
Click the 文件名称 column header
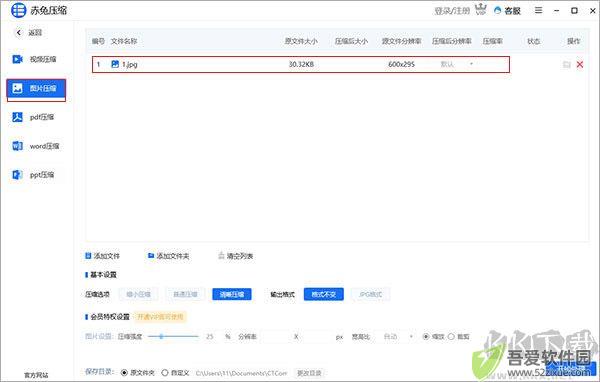pyautogui.click(x=124, y=41)
